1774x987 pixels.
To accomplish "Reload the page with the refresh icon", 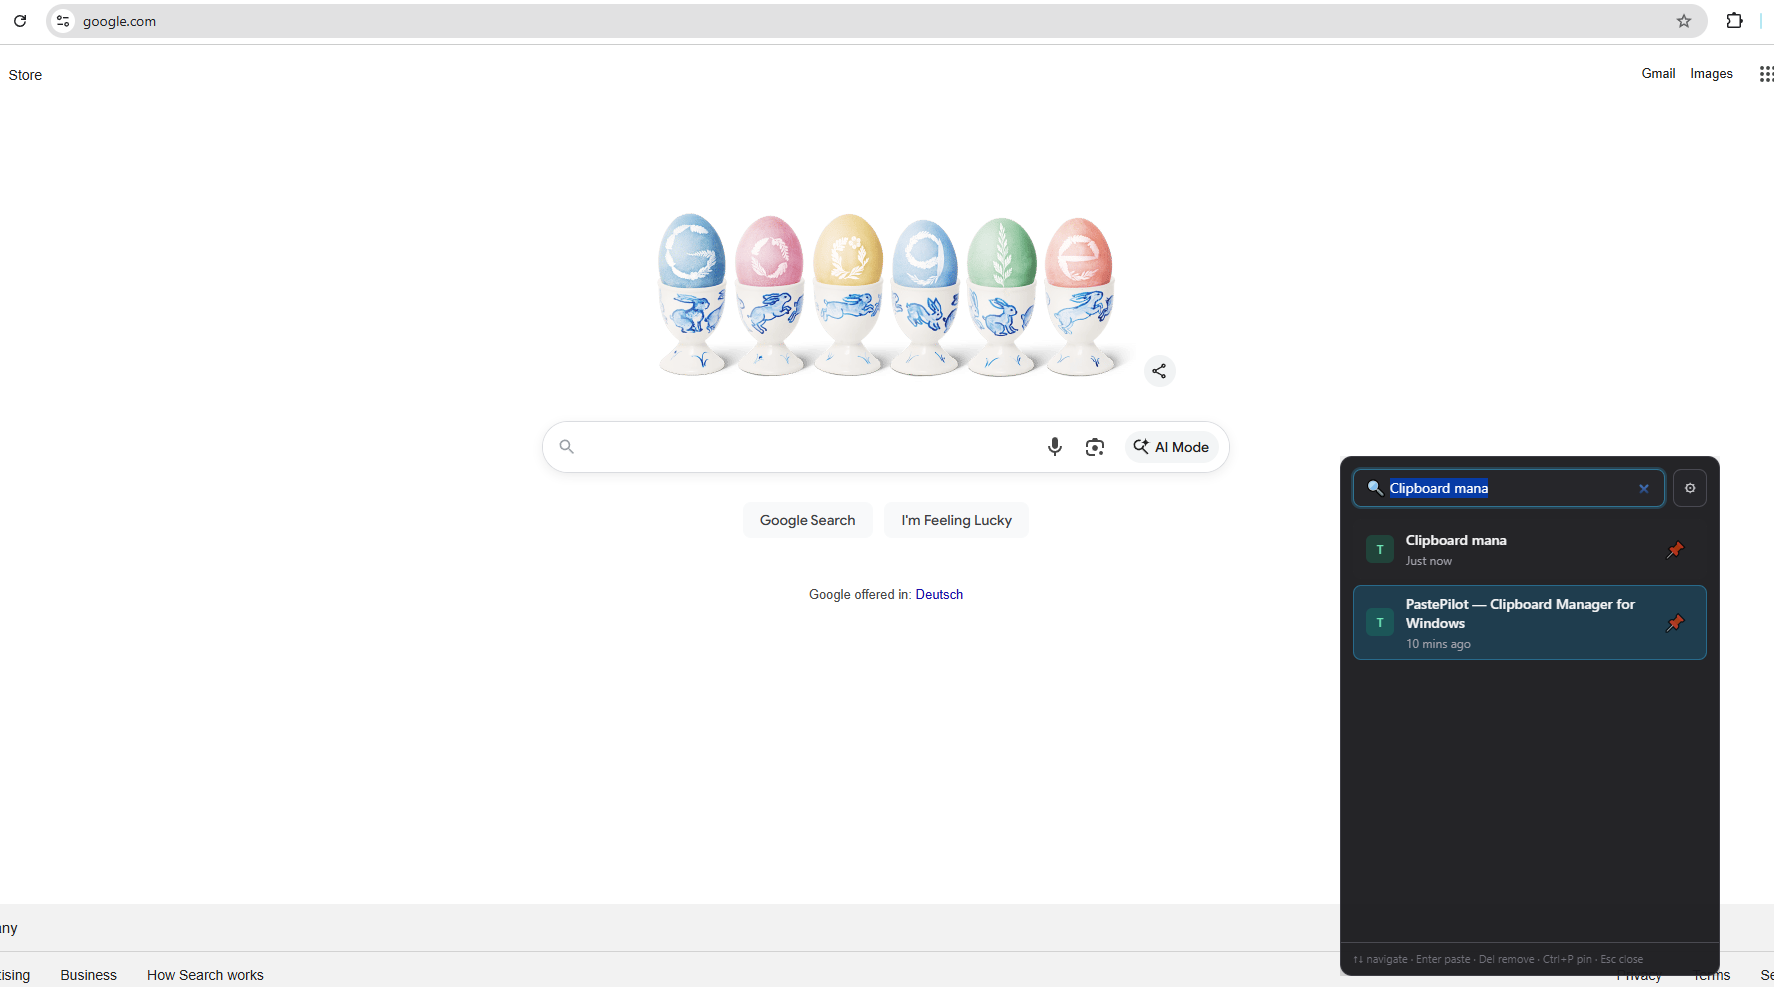I will pyautogui.click(x=20, y=21).
